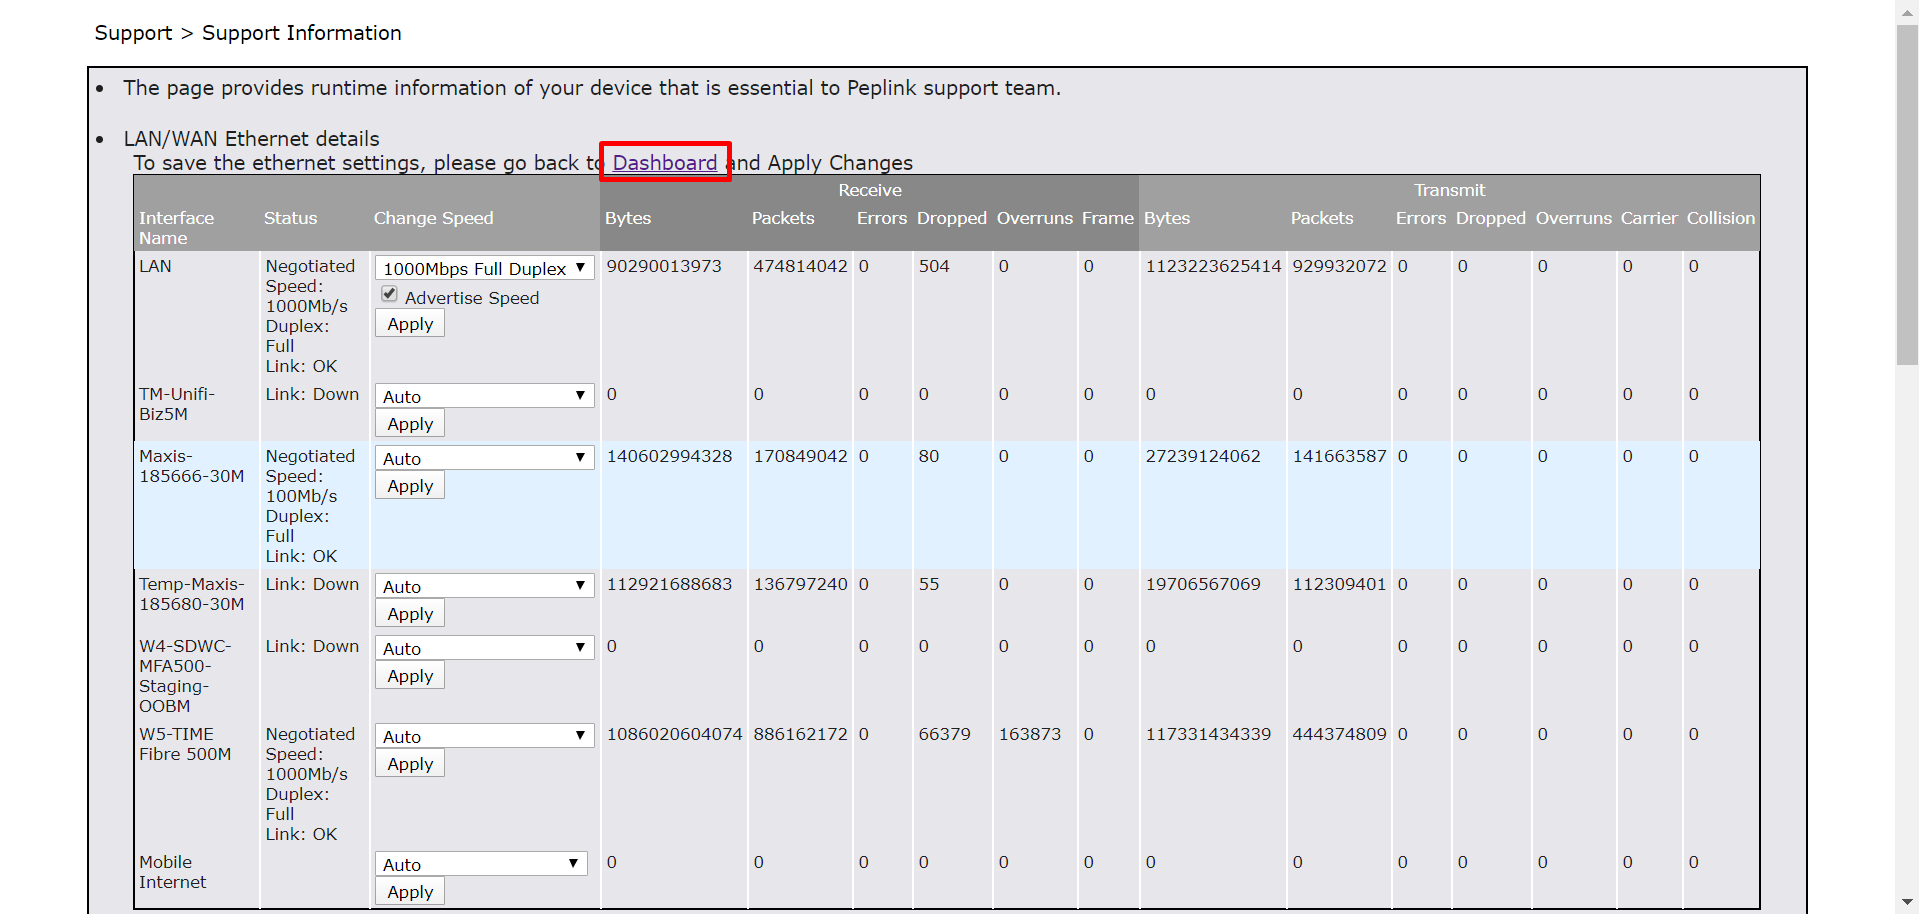Select Temp-Maxis transmit packets 112309401
This screenshot has height=914, width=1919.
1339,584
